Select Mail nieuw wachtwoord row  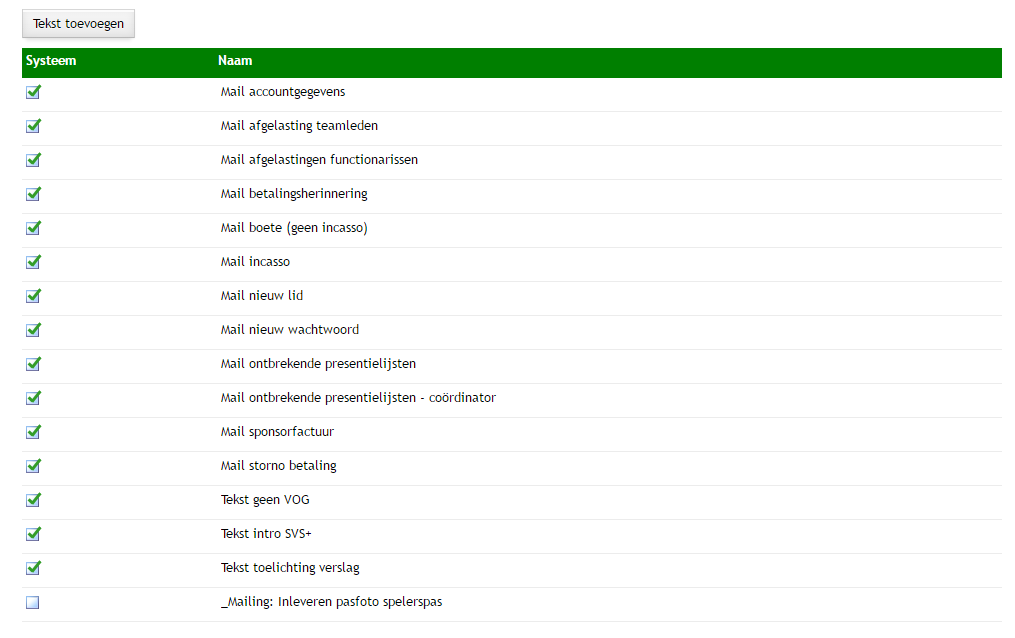[289, 330]
